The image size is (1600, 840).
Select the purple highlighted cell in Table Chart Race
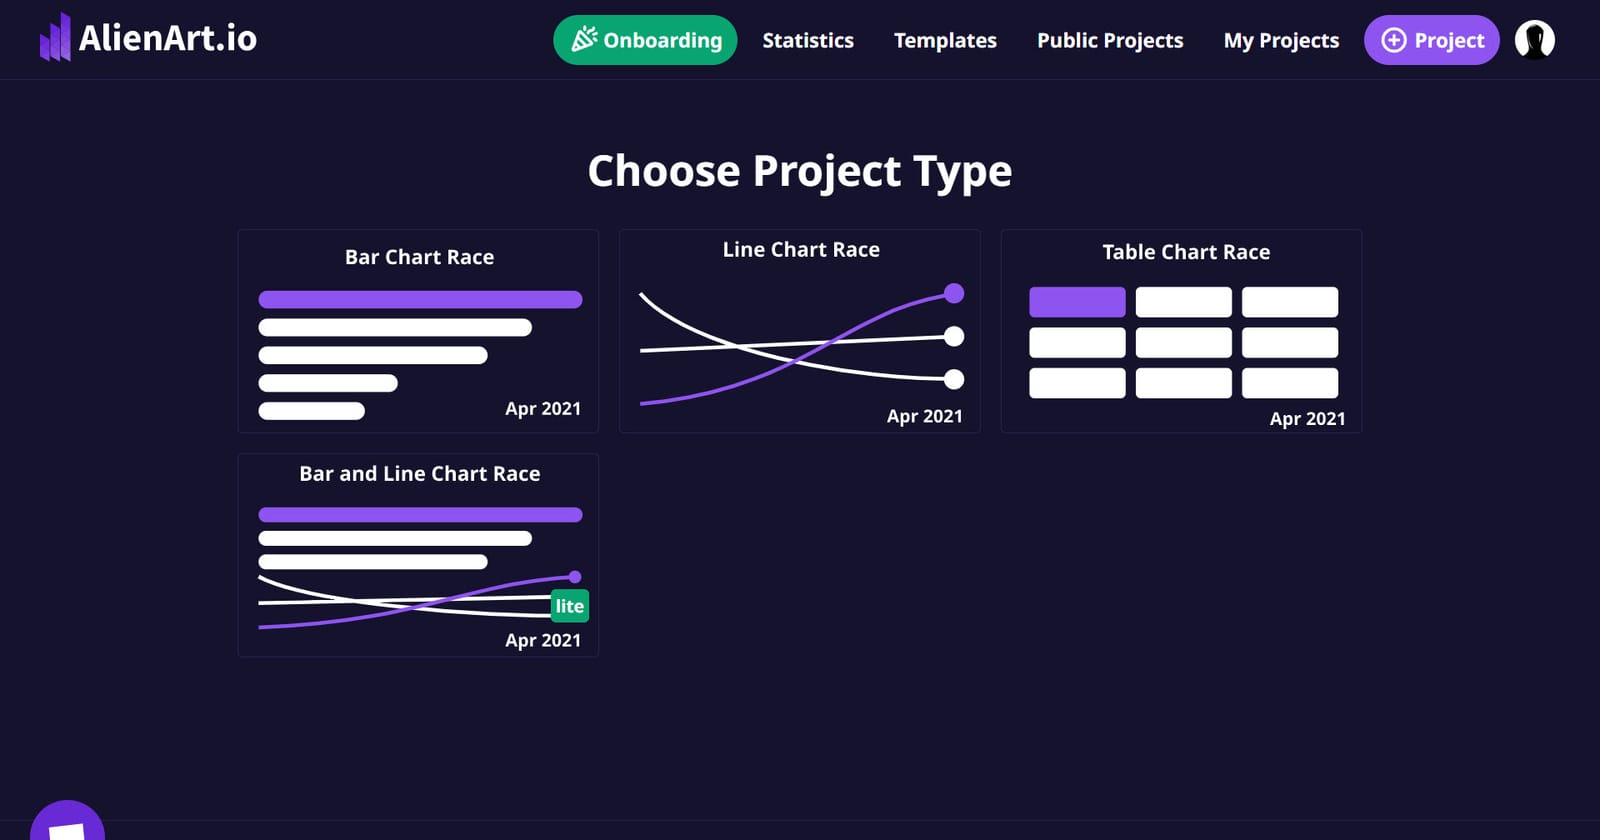(1076, 302)
